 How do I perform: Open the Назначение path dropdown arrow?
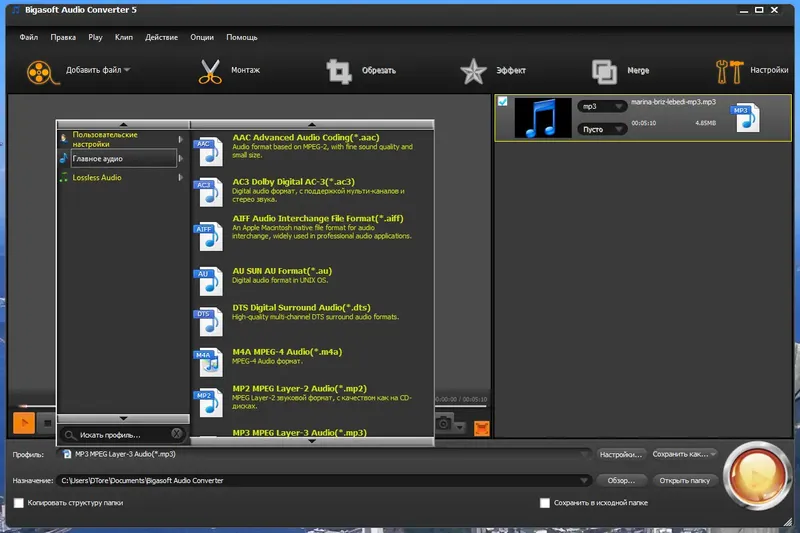(x=584, y=480)
